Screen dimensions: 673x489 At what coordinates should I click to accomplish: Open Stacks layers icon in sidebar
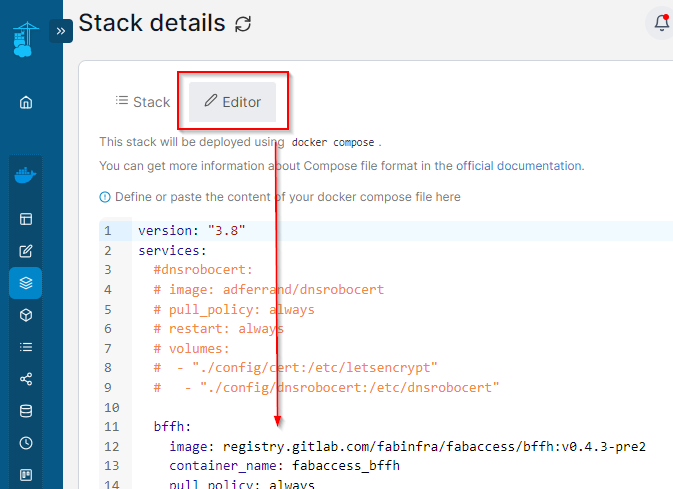tap(26, 283)
